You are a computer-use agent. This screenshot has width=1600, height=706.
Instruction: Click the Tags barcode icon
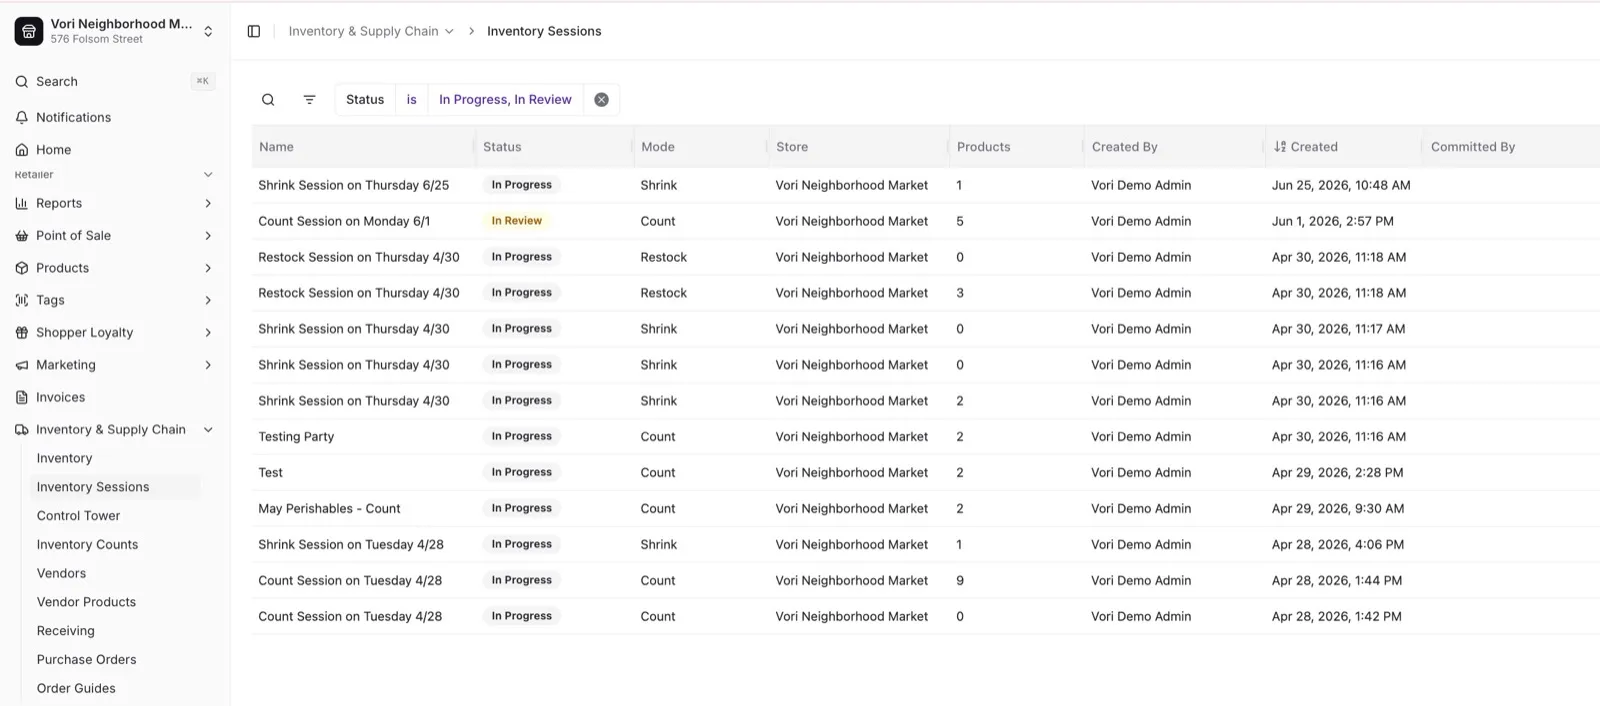(x=22, y=300)
